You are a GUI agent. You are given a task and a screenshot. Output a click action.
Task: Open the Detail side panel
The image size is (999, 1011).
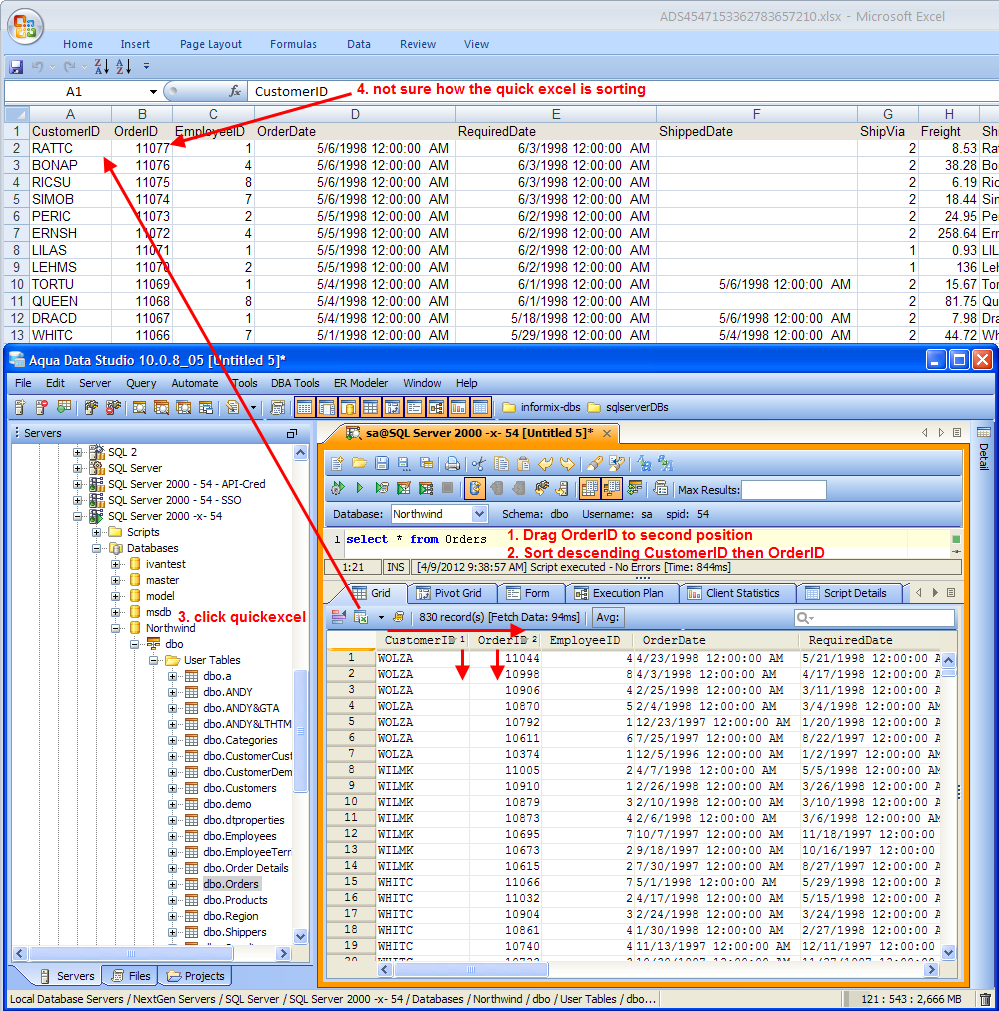click(x=984, y=448)
